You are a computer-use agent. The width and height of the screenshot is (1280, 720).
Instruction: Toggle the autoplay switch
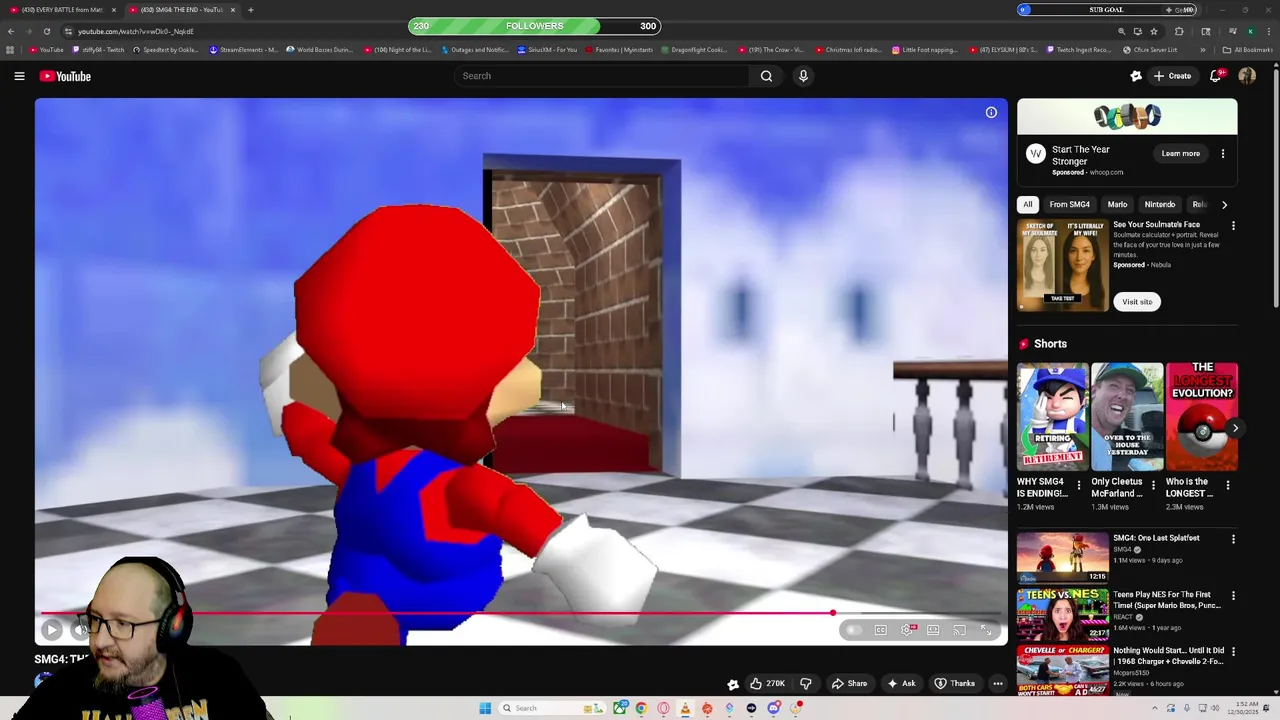853,630
